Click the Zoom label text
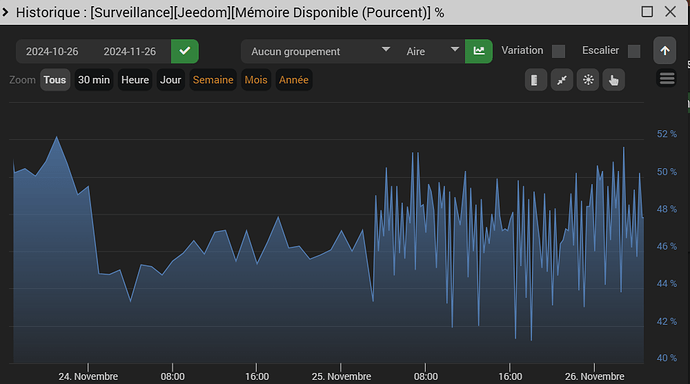 pyautogui.click(x=22, y=80)
